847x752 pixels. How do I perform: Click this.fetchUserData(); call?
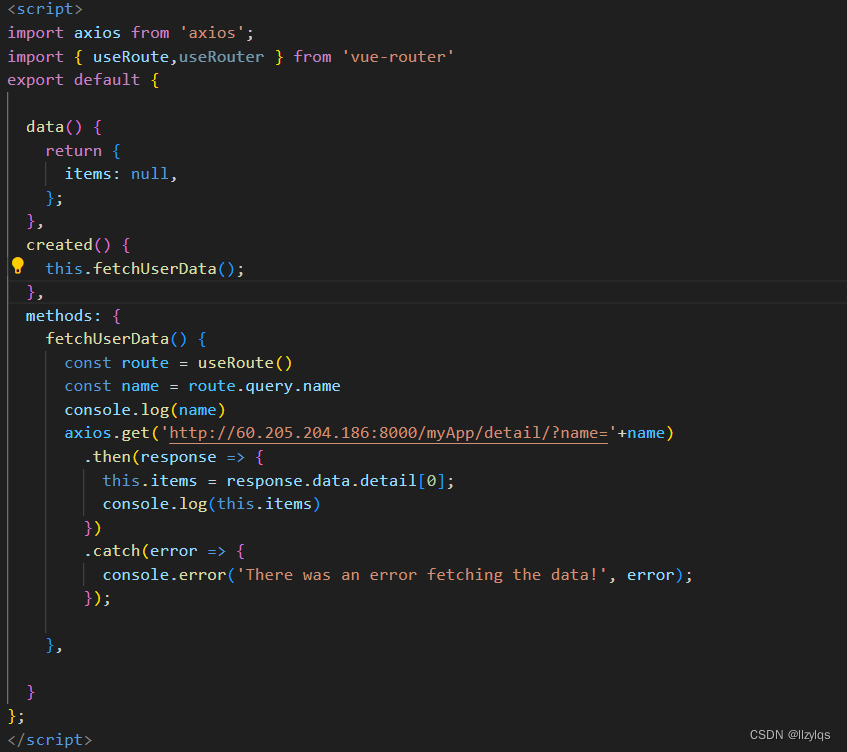tap(145, 268)
